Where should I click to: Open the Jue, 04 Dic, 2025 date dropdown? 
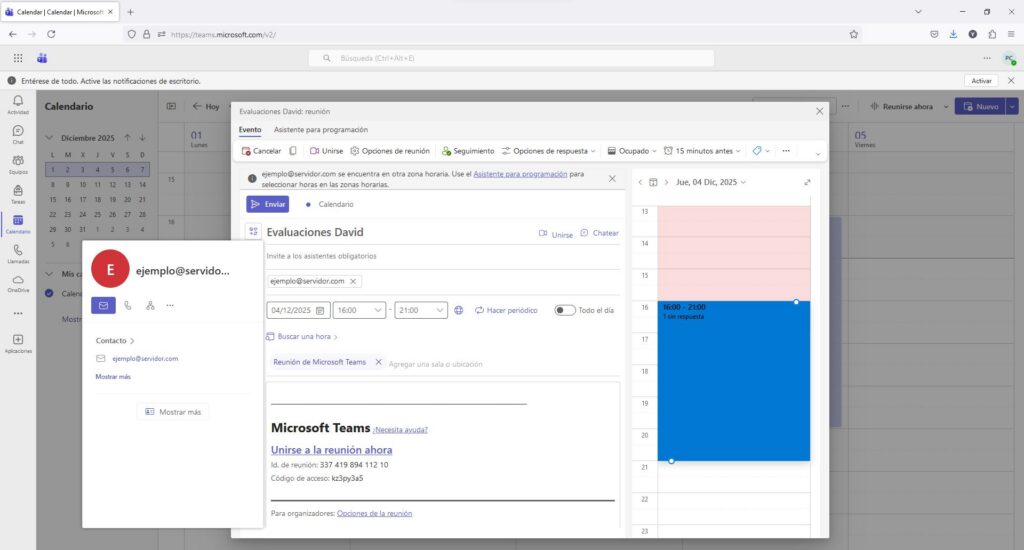(711, 182)
